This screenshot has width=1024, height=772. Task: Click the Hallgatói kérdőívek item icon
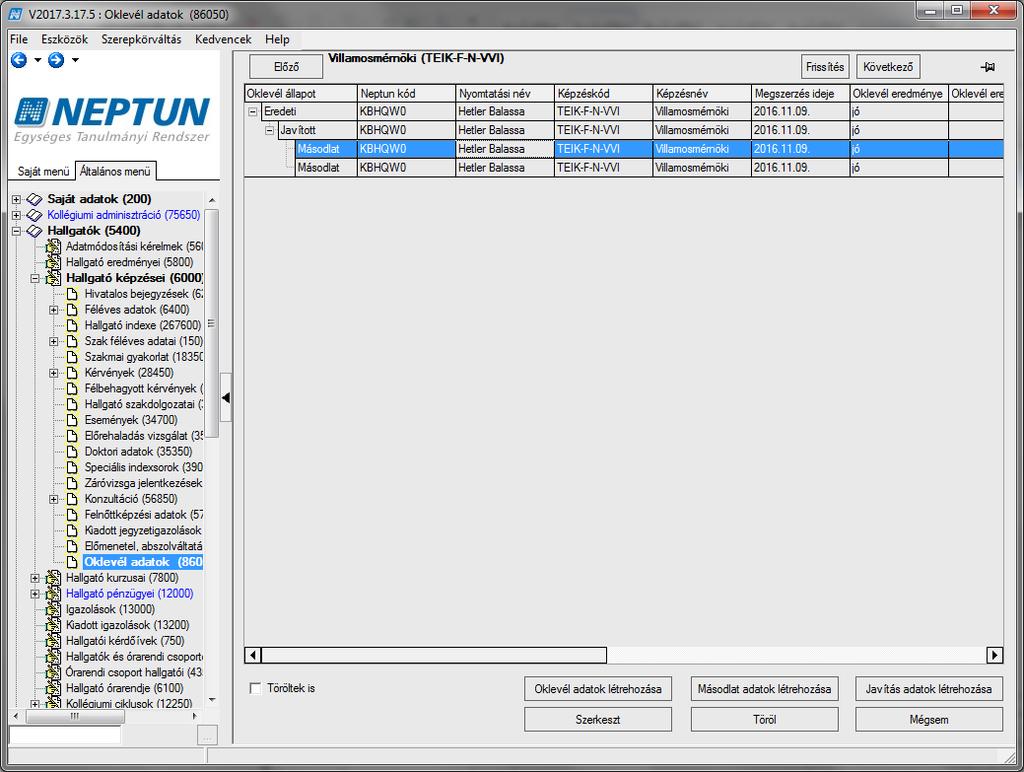click(53, 641)
